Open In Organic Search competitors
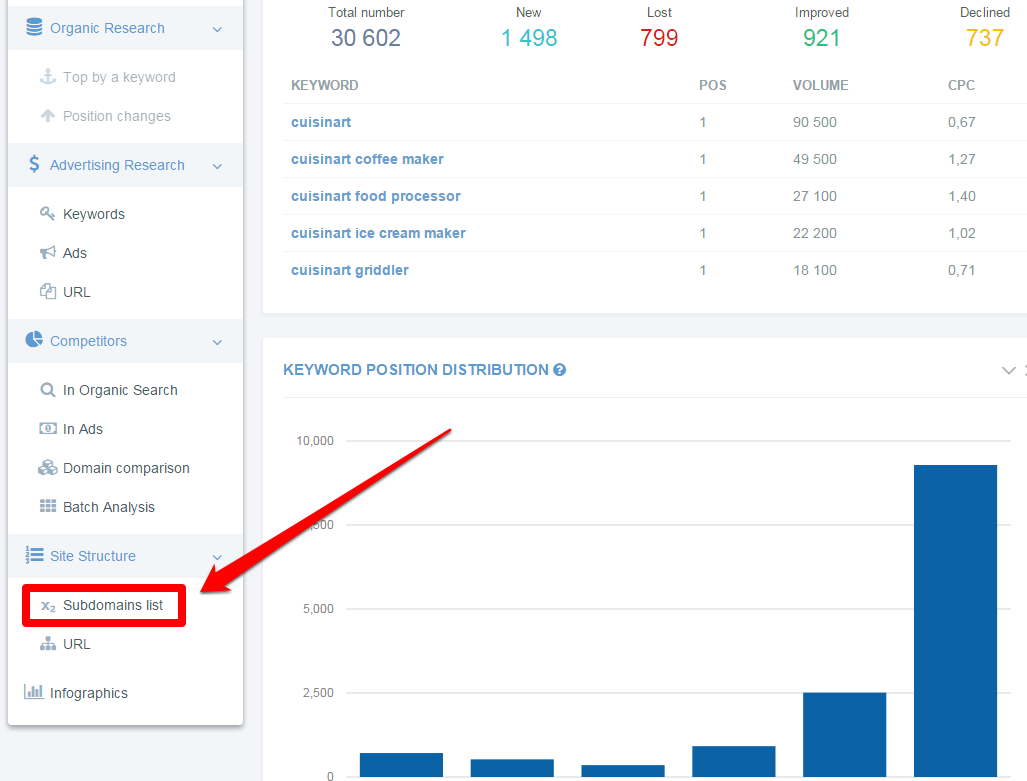 [x=120, y=390]
